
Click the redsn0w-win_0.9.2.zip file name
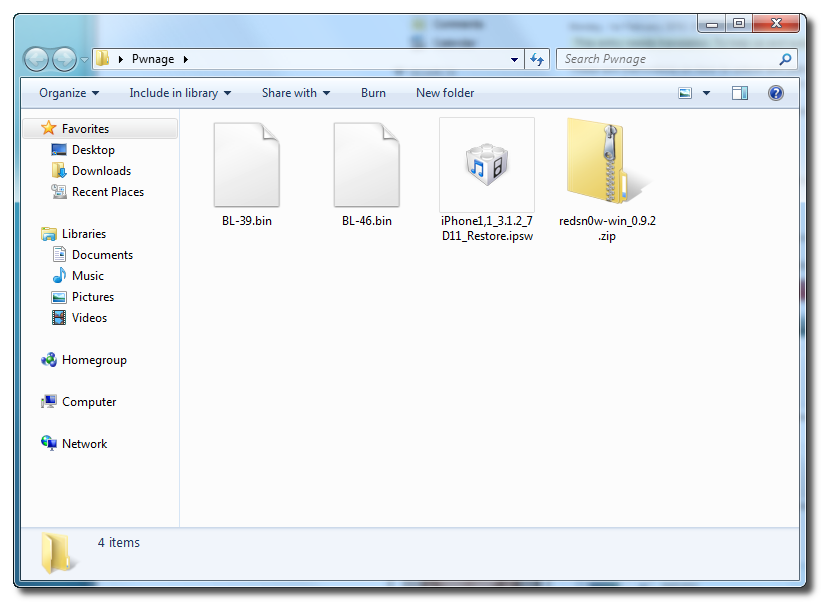point(607,228)
